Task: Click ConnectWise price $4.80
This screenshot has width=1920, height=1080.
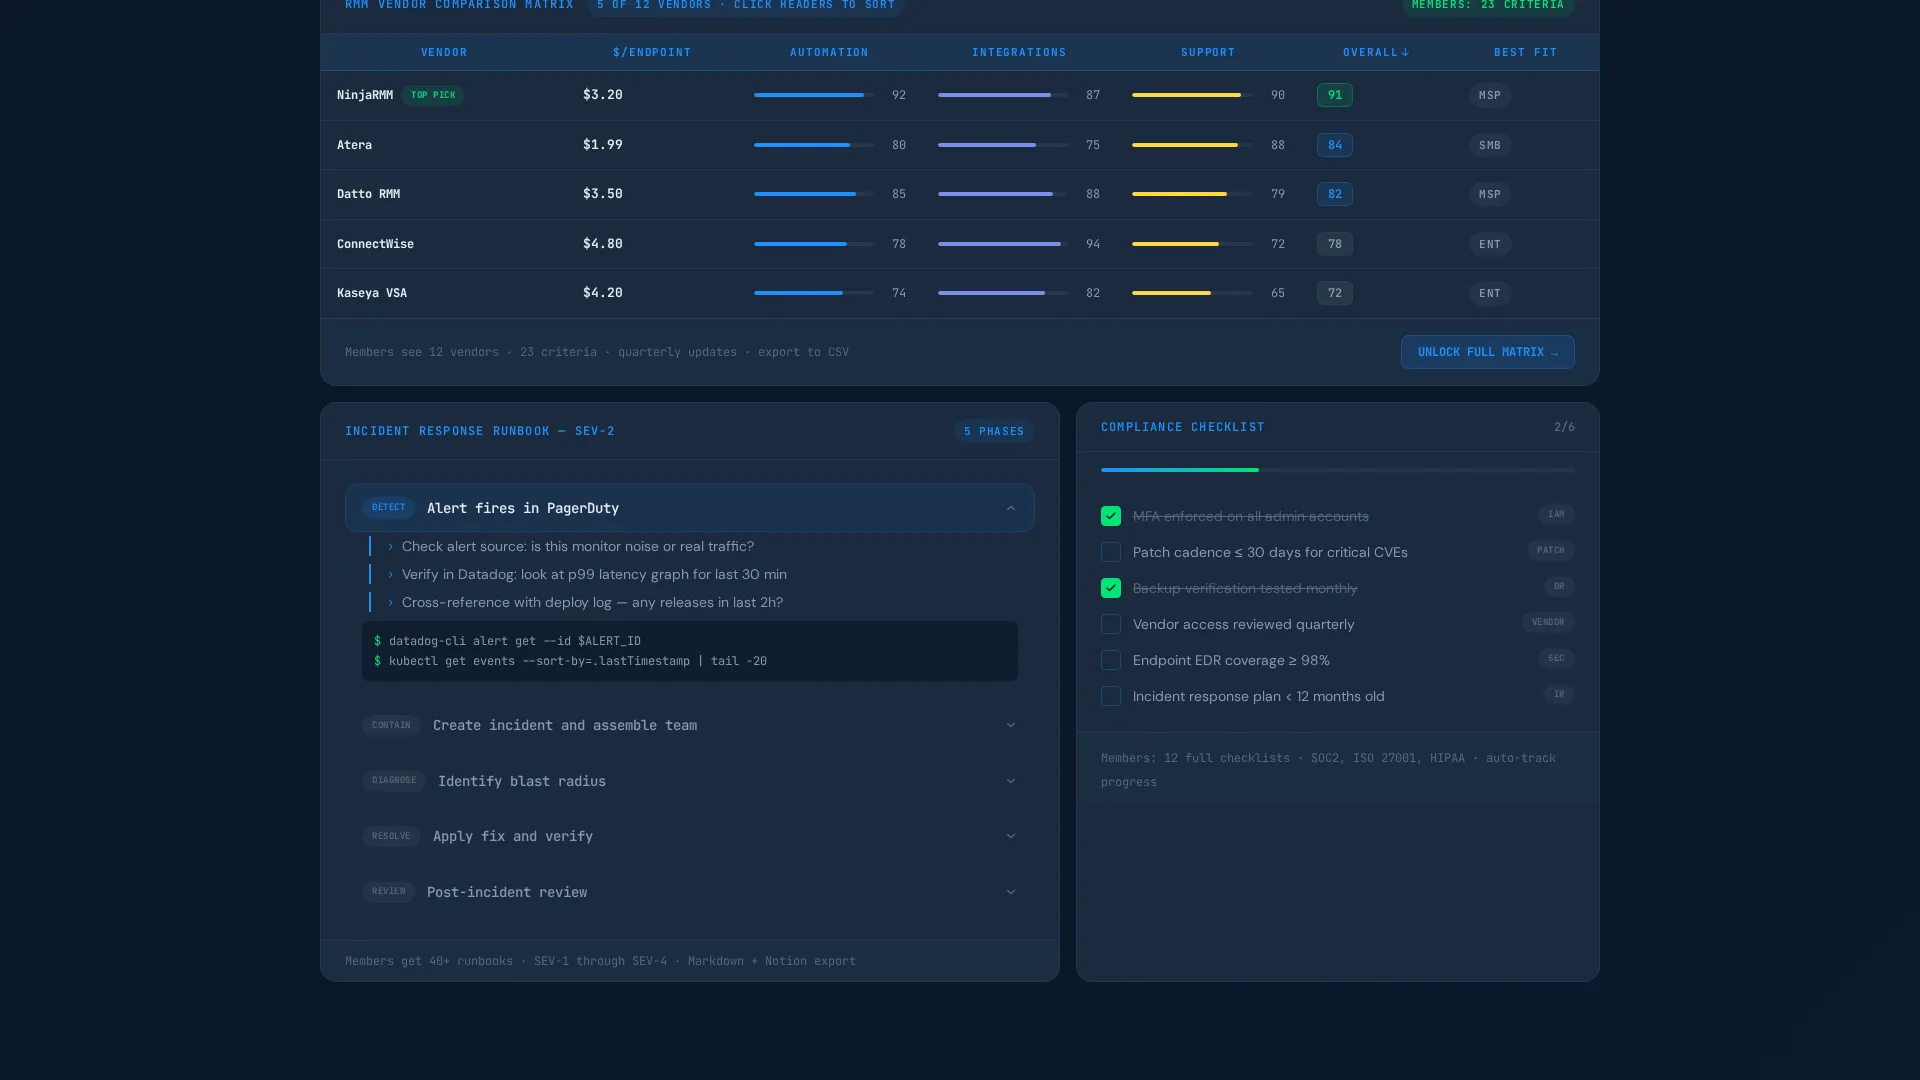Action: (603, 244)
